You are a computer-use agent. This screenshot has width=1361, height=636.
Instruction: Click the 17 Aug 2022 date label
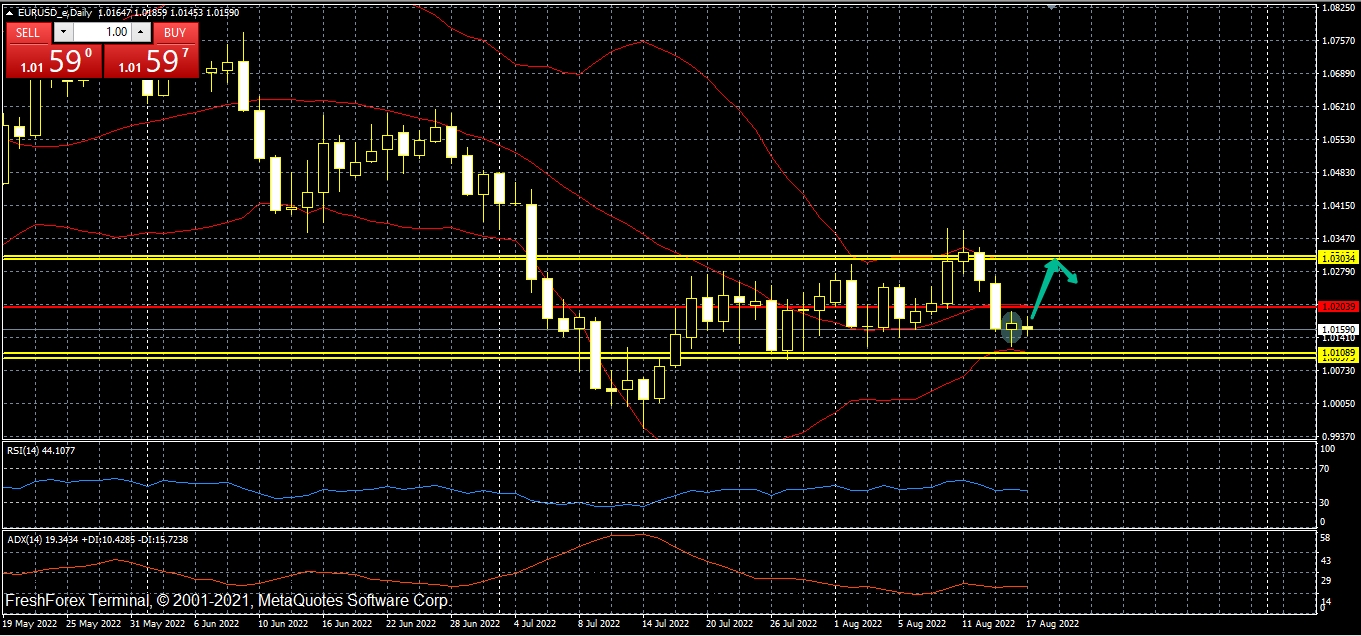[x=1052, y=623]
